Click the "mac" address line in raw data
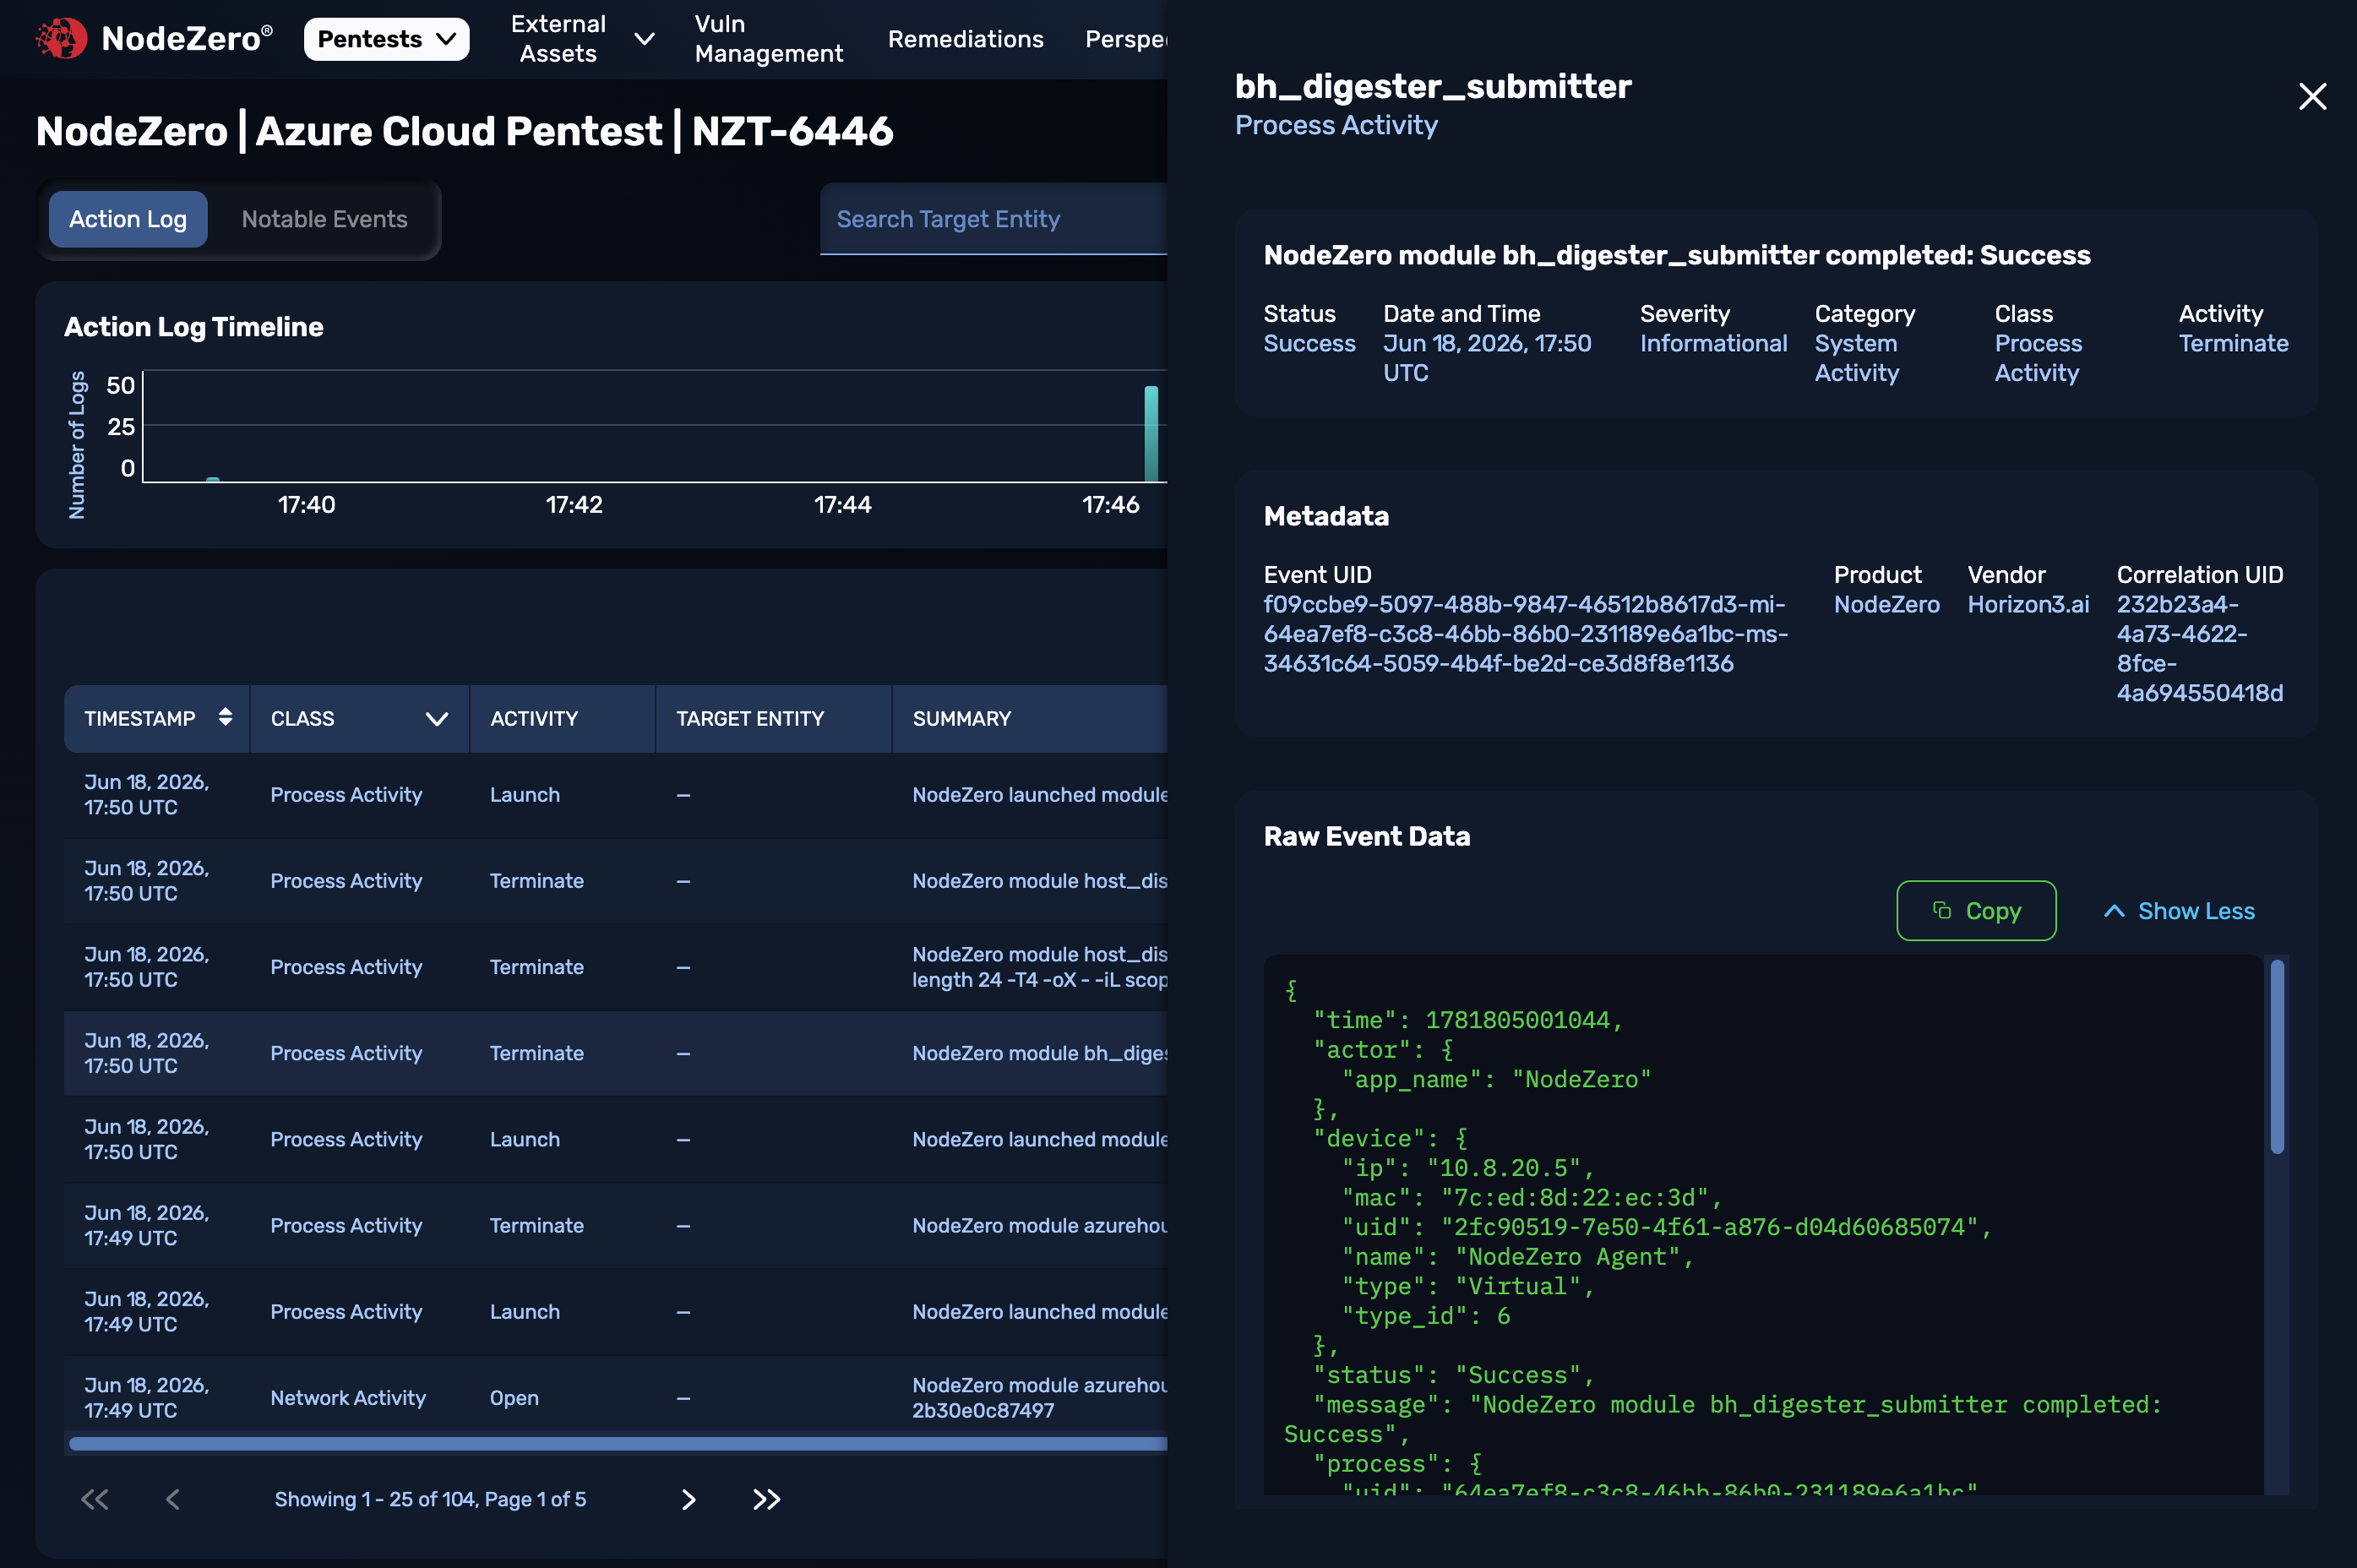 click(1531, 1198)
